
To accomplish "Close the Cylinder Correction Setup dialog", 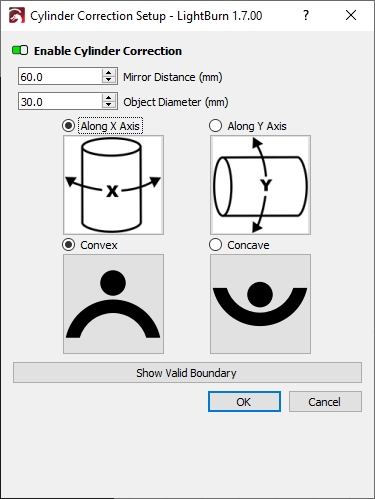I will (351, 15).
